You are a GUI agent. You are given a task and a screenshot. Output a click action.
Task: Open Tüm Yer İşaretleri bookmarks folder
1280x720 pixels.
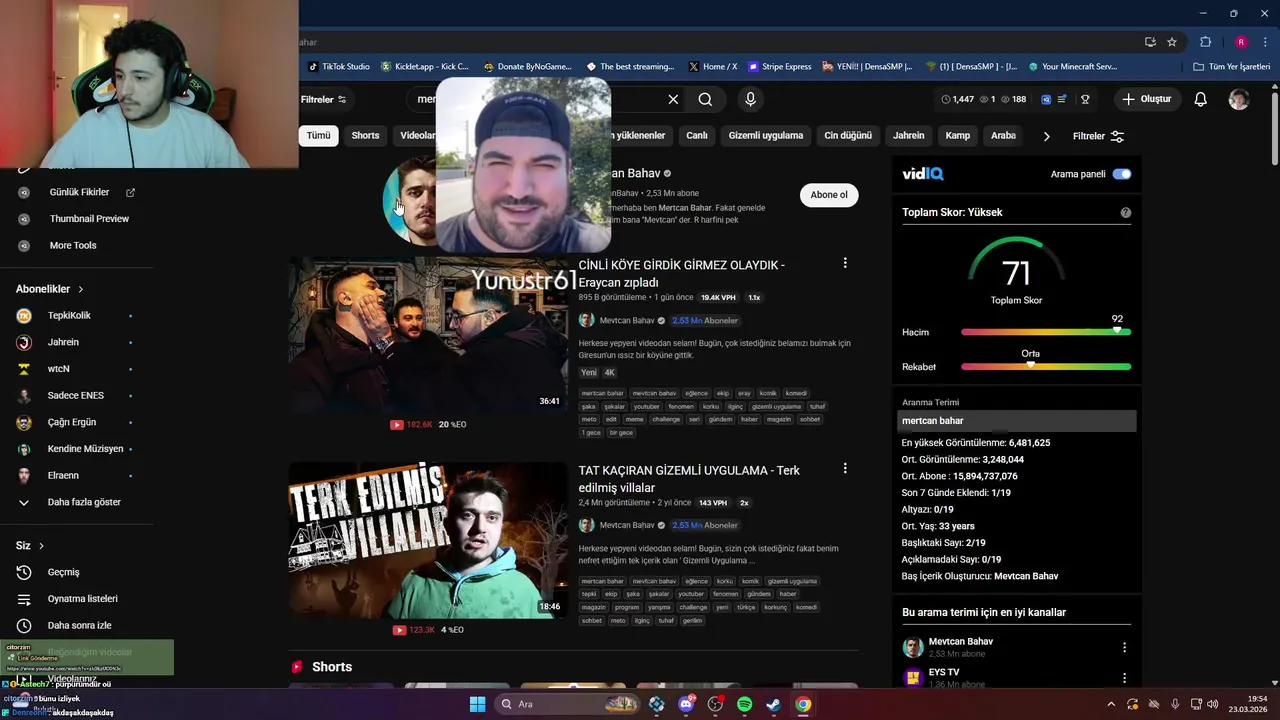[x=1232, y=67]
